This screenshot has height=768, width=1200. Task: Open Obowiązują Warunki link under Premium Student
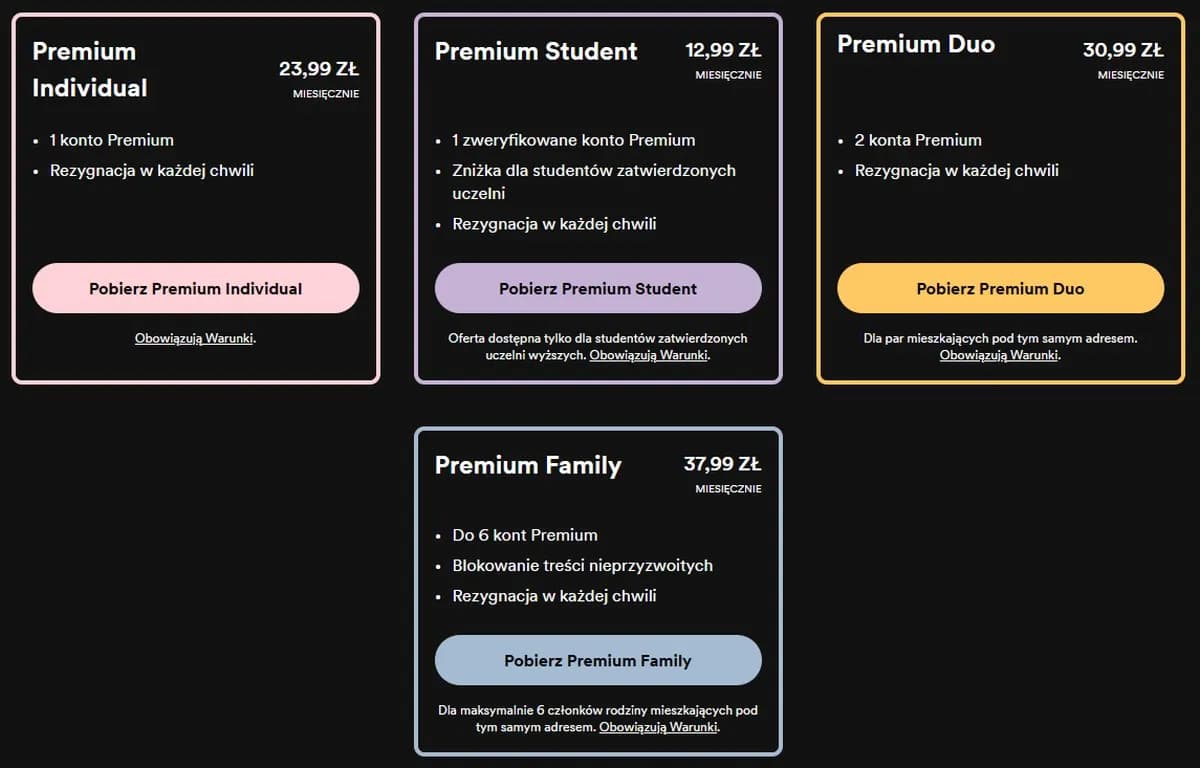click(x=648, y=354)
